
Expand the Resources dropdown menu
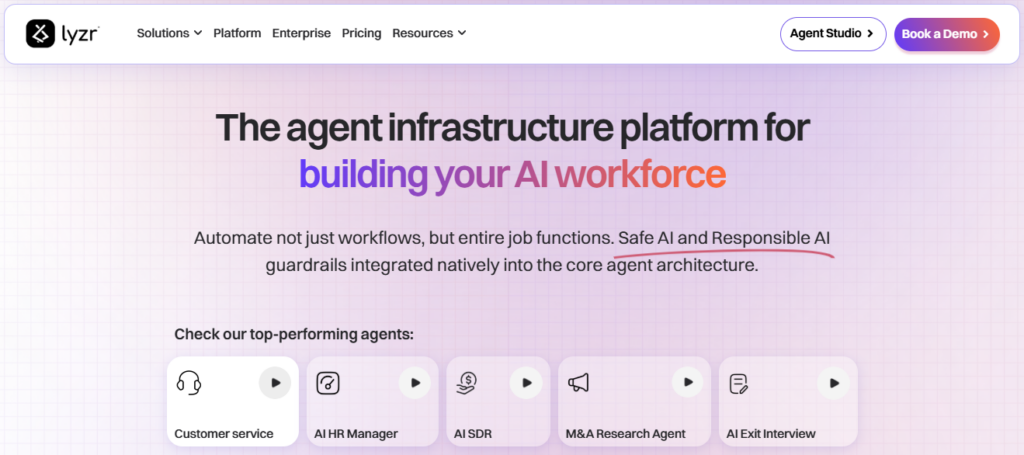429,33
